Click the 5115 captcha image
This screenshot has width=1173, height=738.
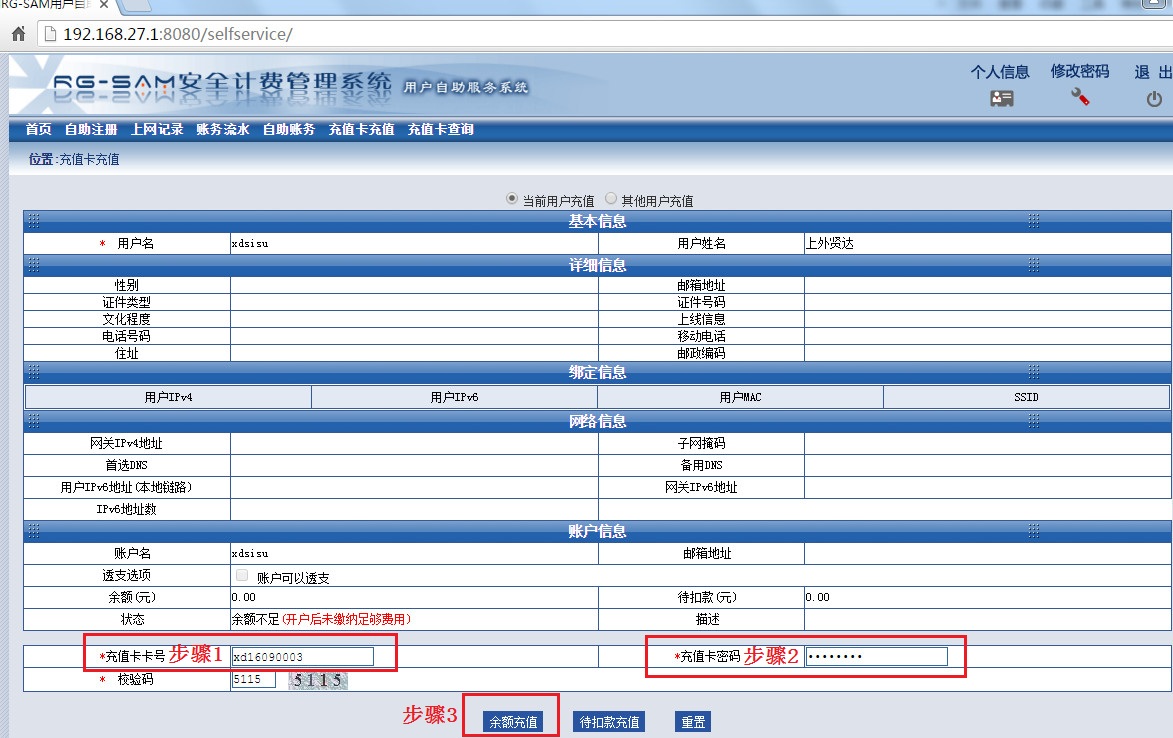[x=318, y=680]
